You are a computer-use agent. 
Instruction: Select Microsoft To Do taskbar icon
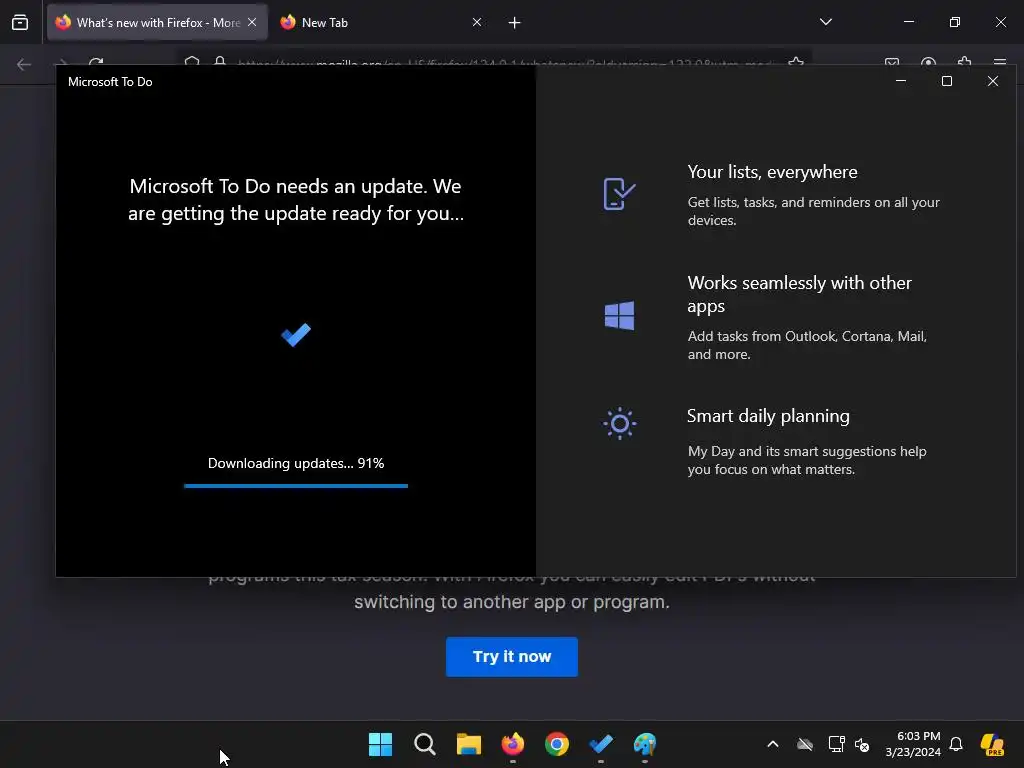point(601,744)
